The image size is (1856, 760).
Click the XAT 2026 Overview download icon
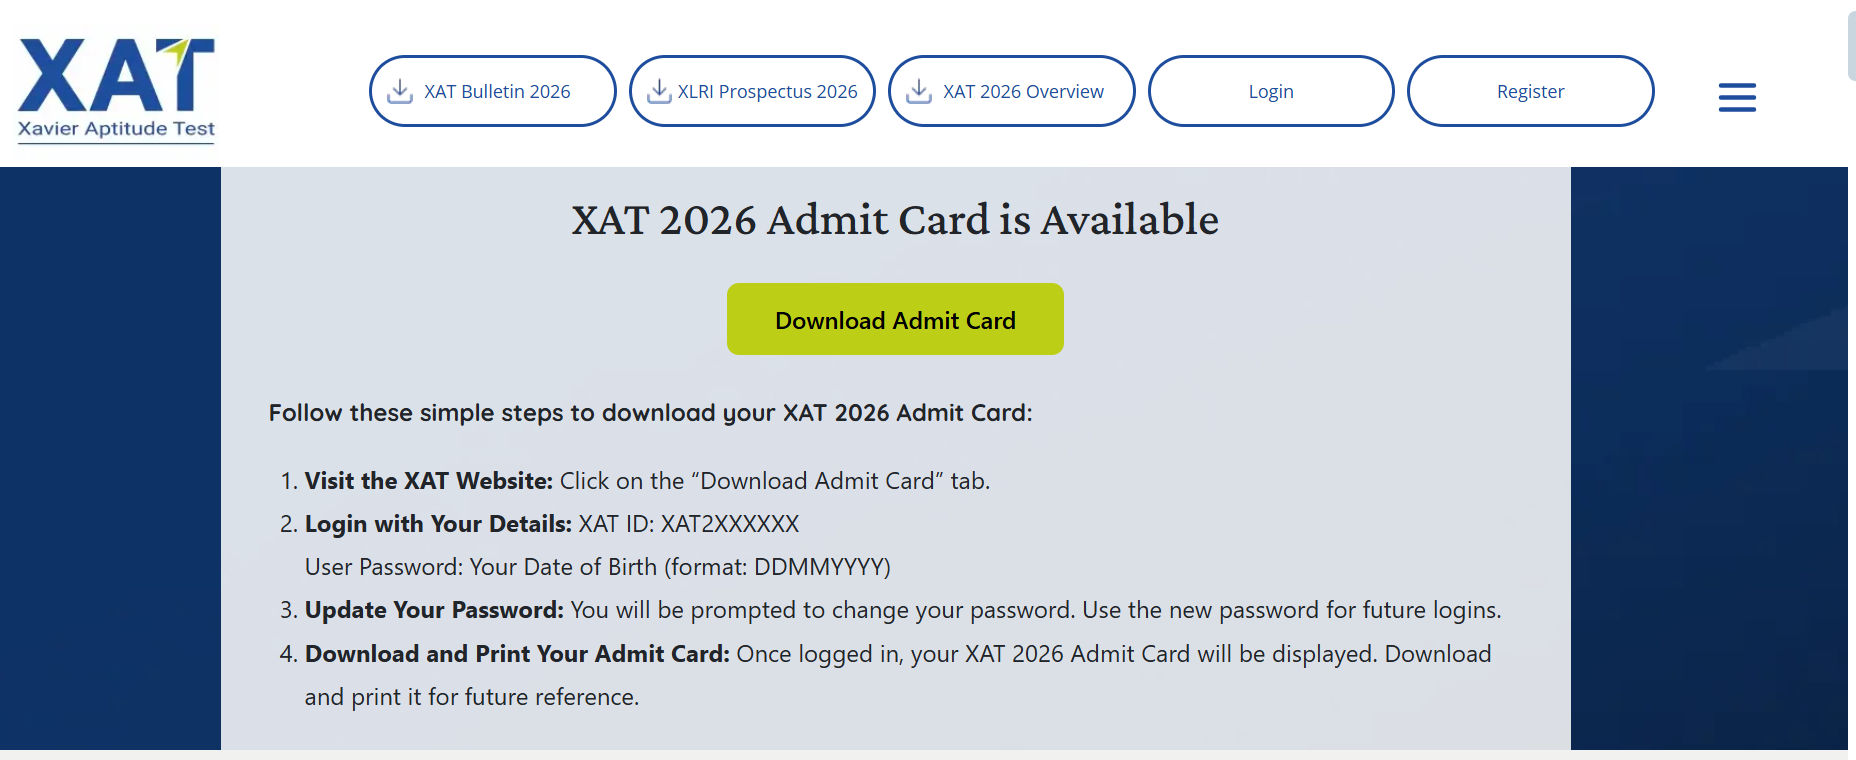(x=919, y=91)
